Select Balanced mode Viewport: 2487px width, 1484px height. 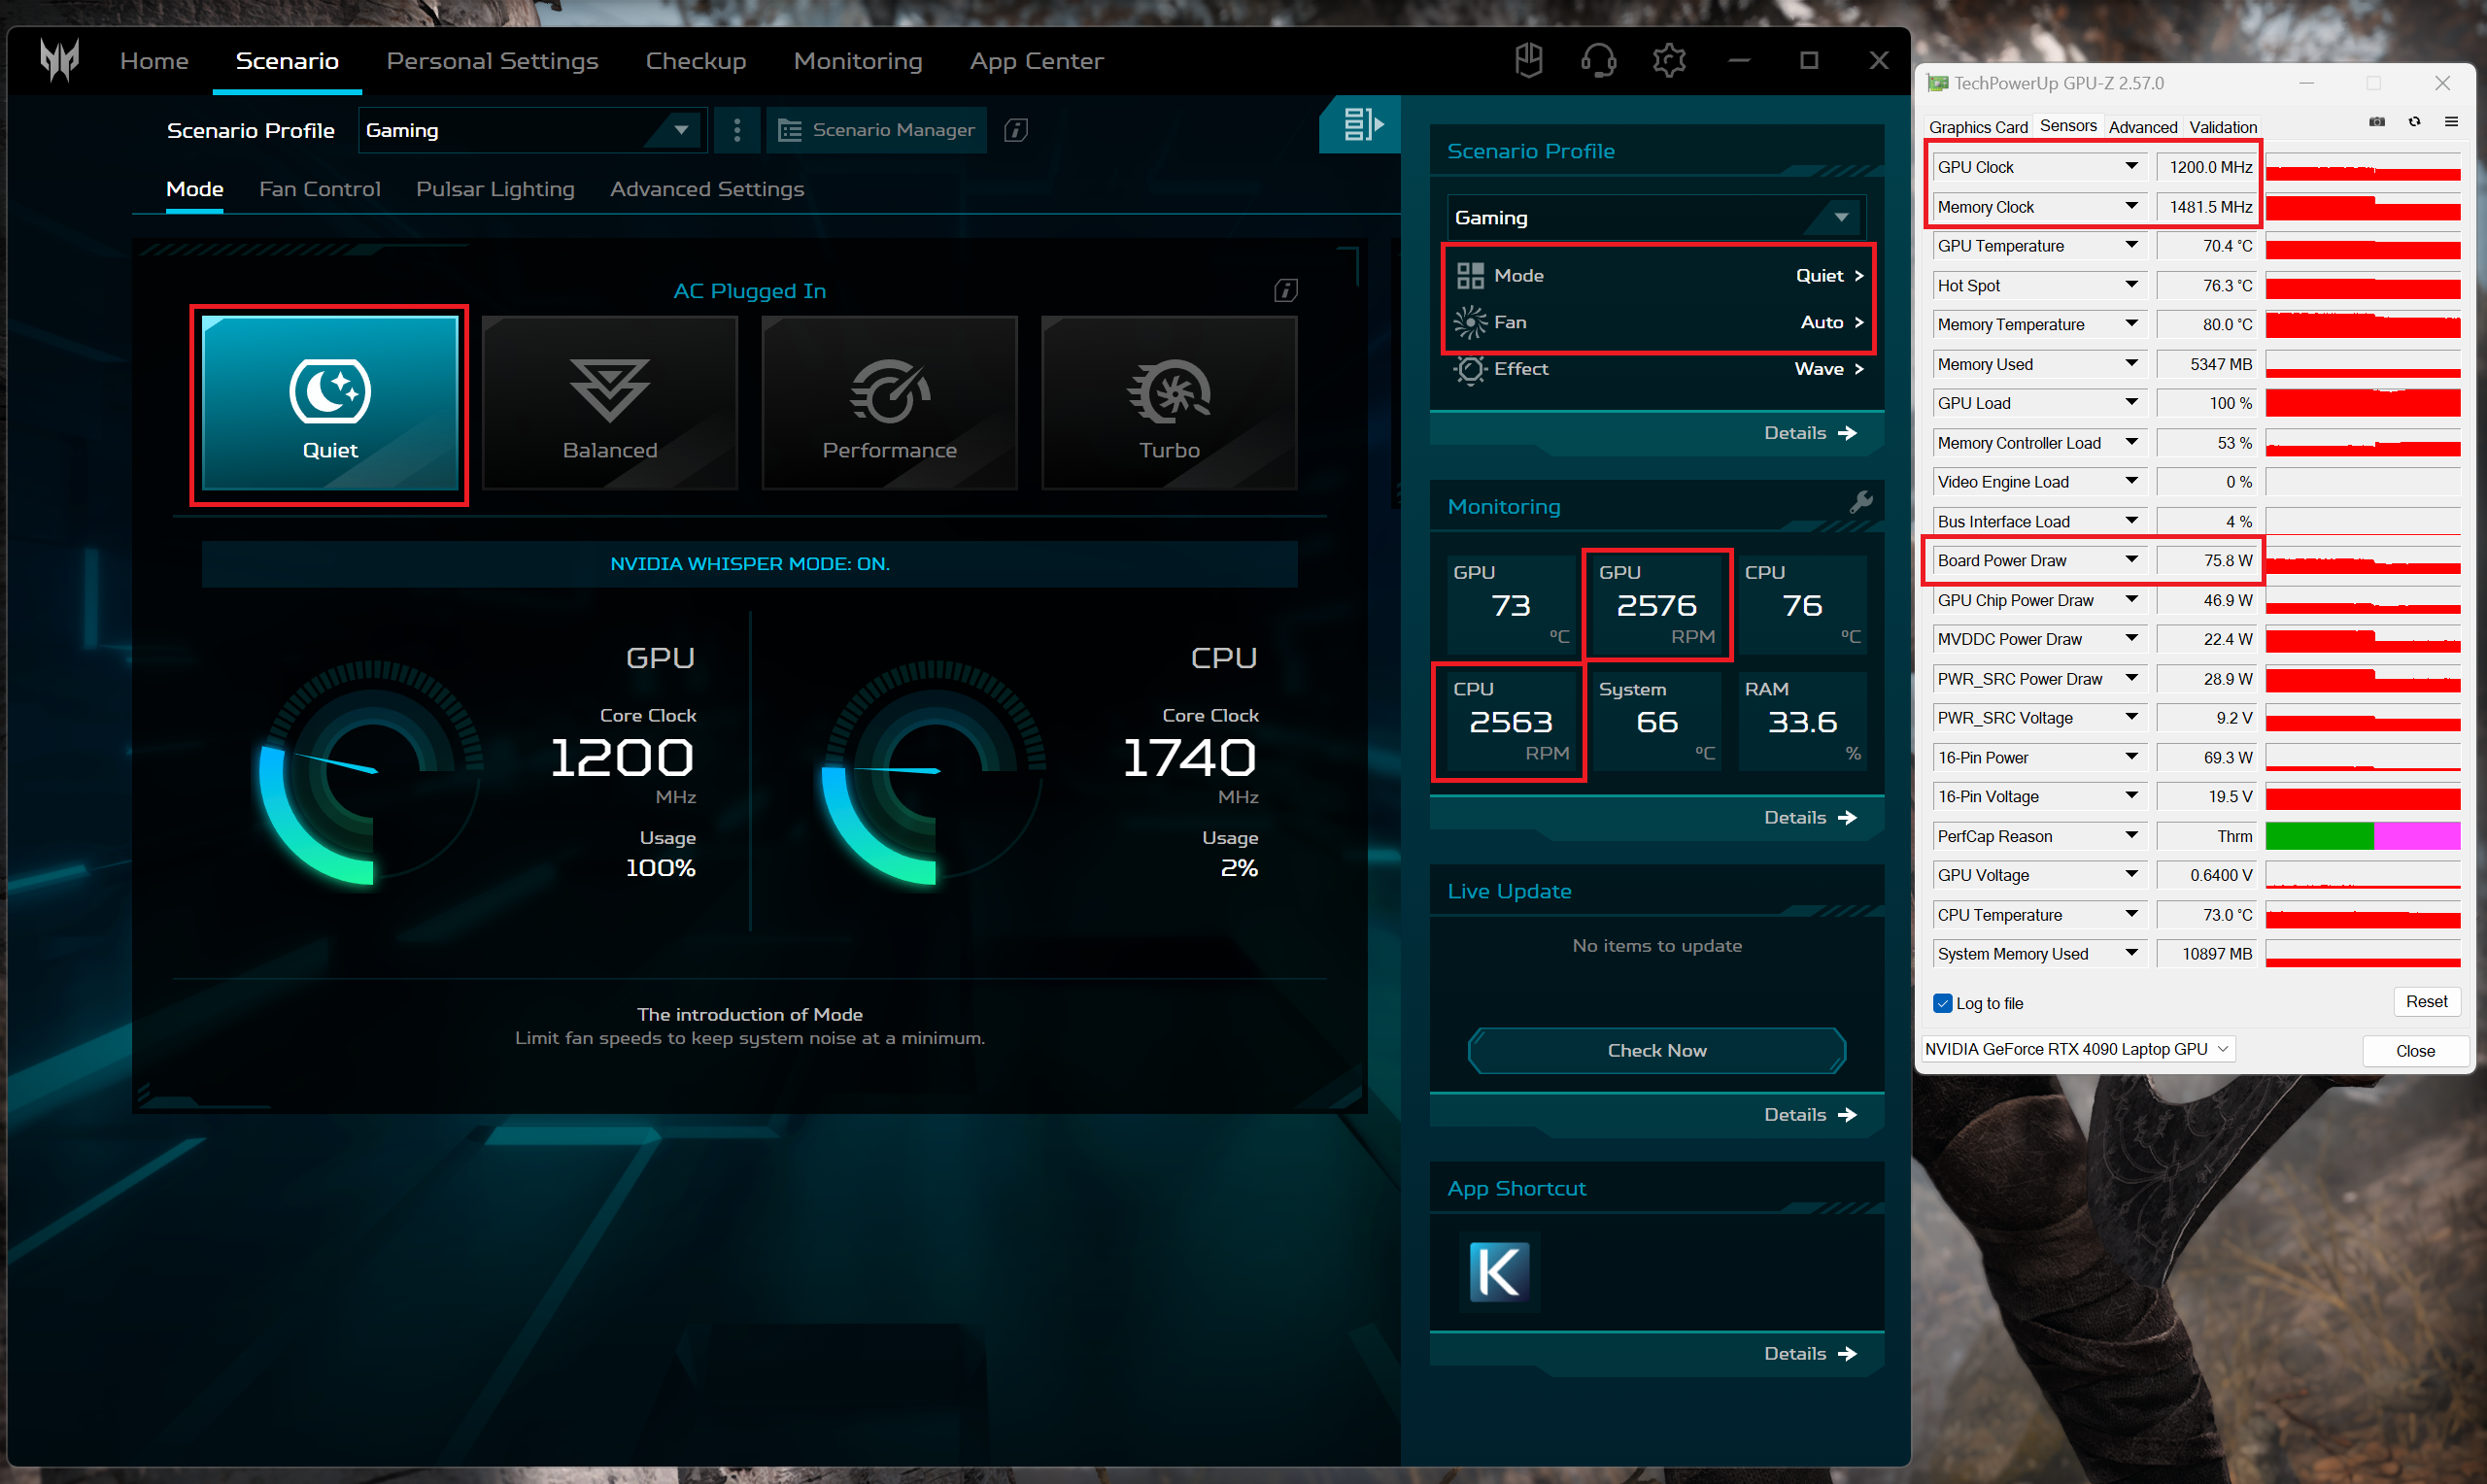point(610,403)
